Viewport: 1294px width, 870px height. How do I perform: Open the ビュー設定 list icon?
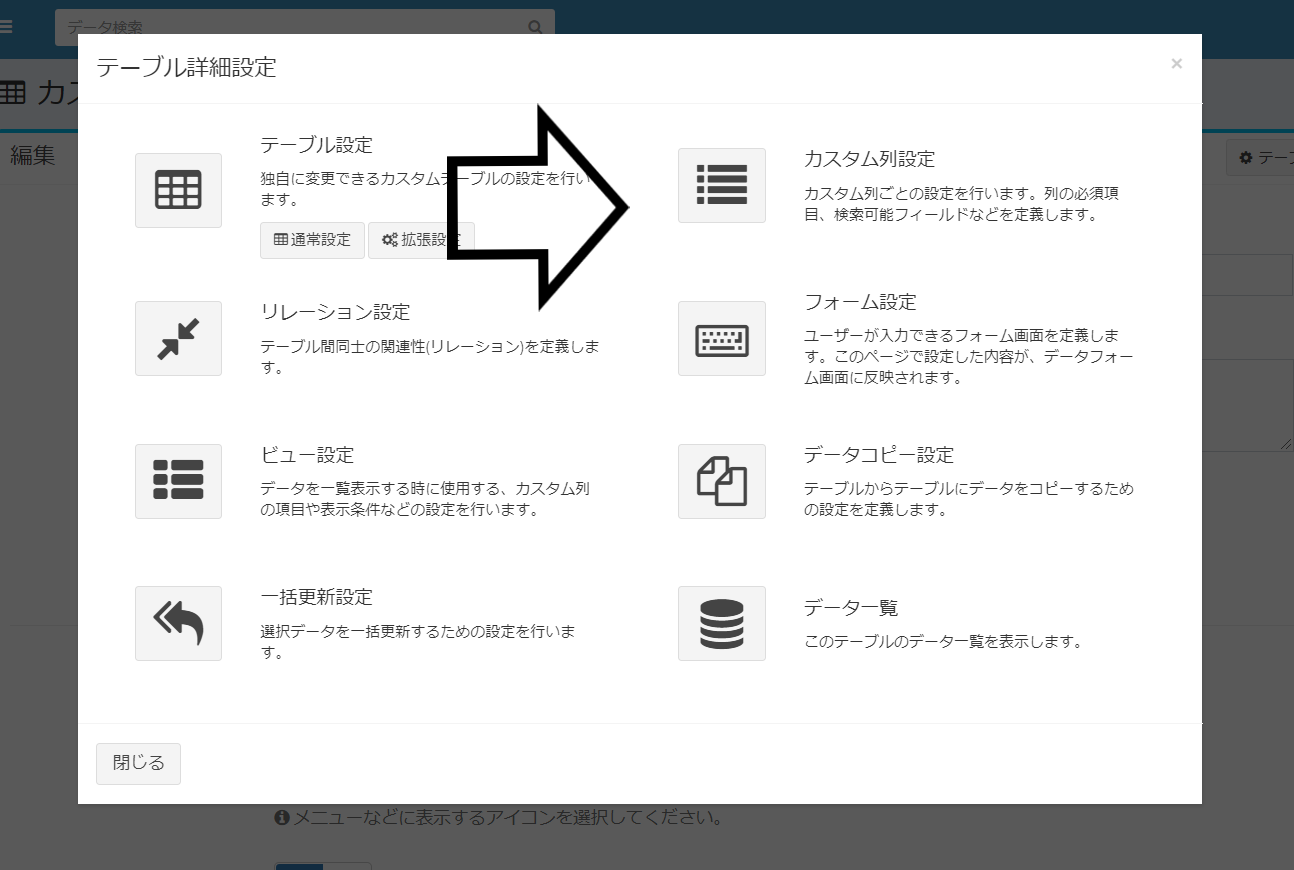tap(178, 481)
